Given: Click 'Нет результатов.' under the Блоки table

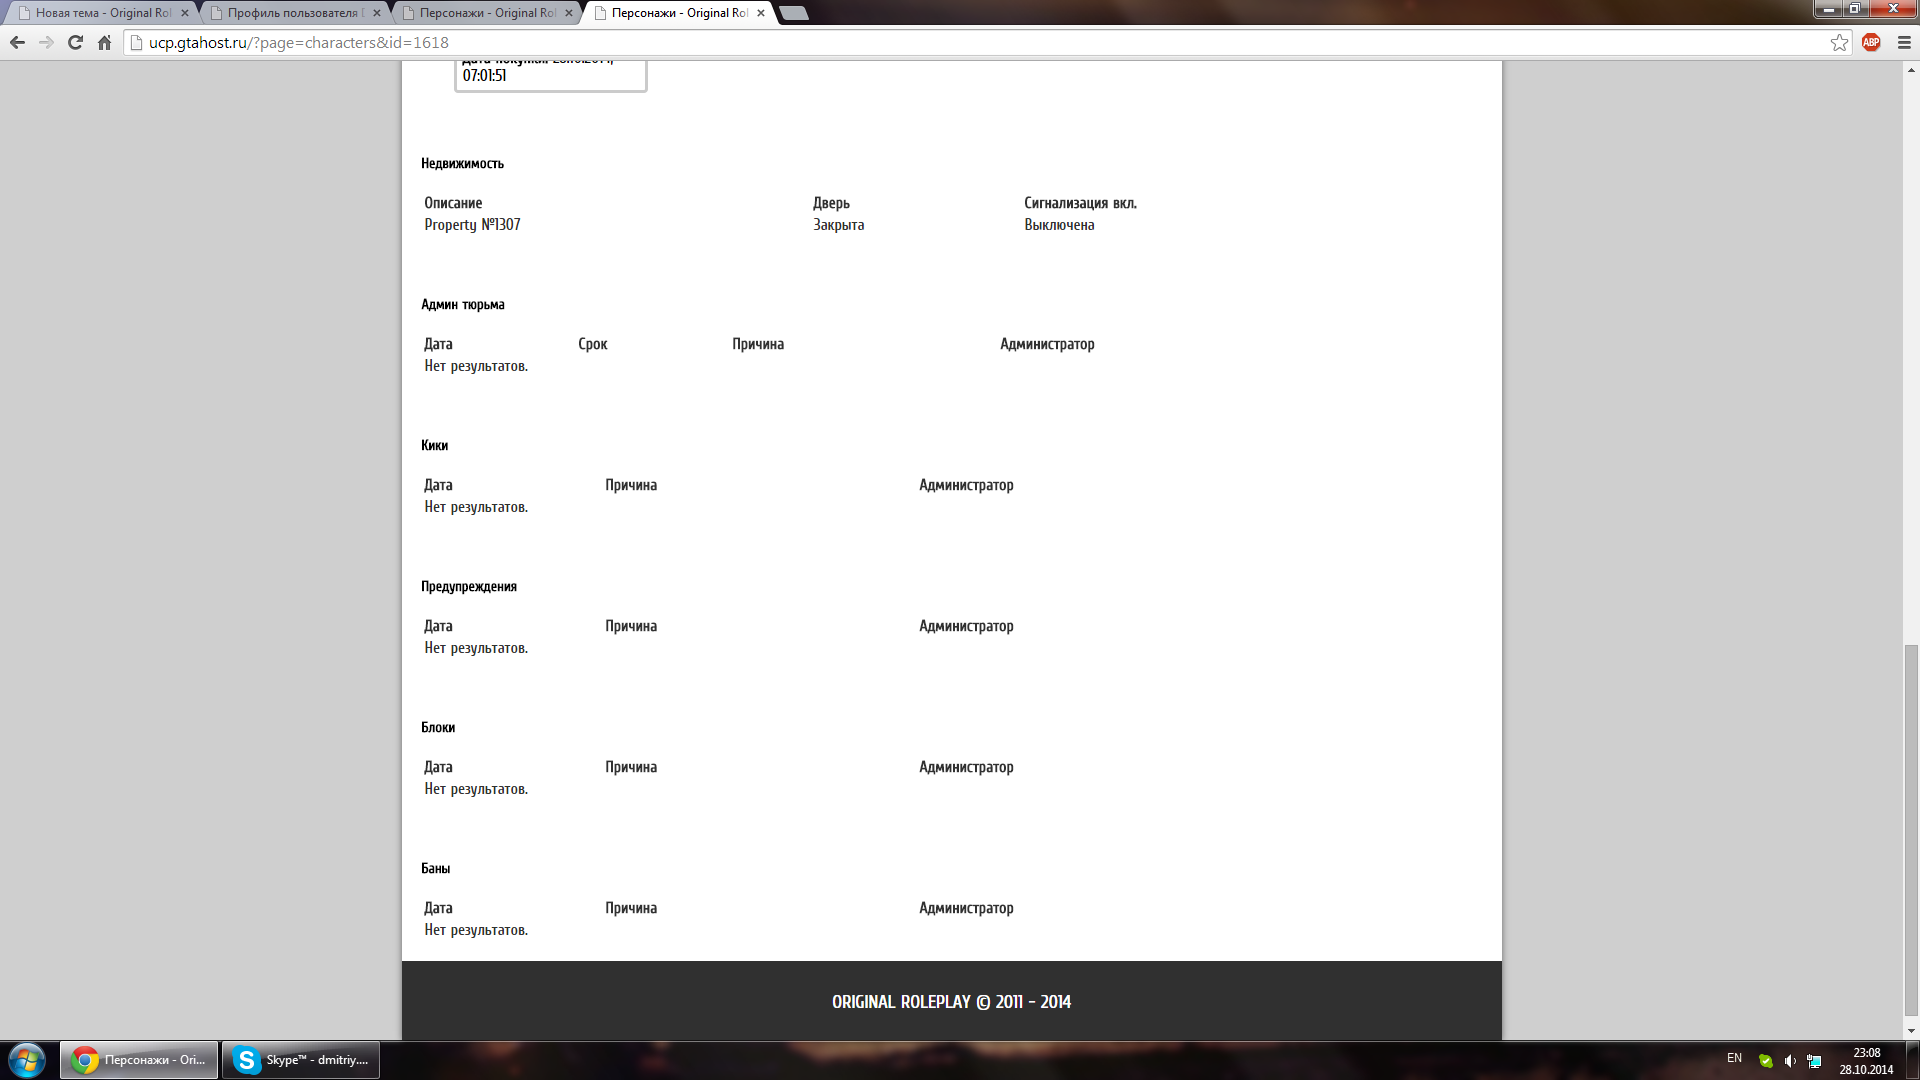Looking at the screenshot, I should click(476, 789).
